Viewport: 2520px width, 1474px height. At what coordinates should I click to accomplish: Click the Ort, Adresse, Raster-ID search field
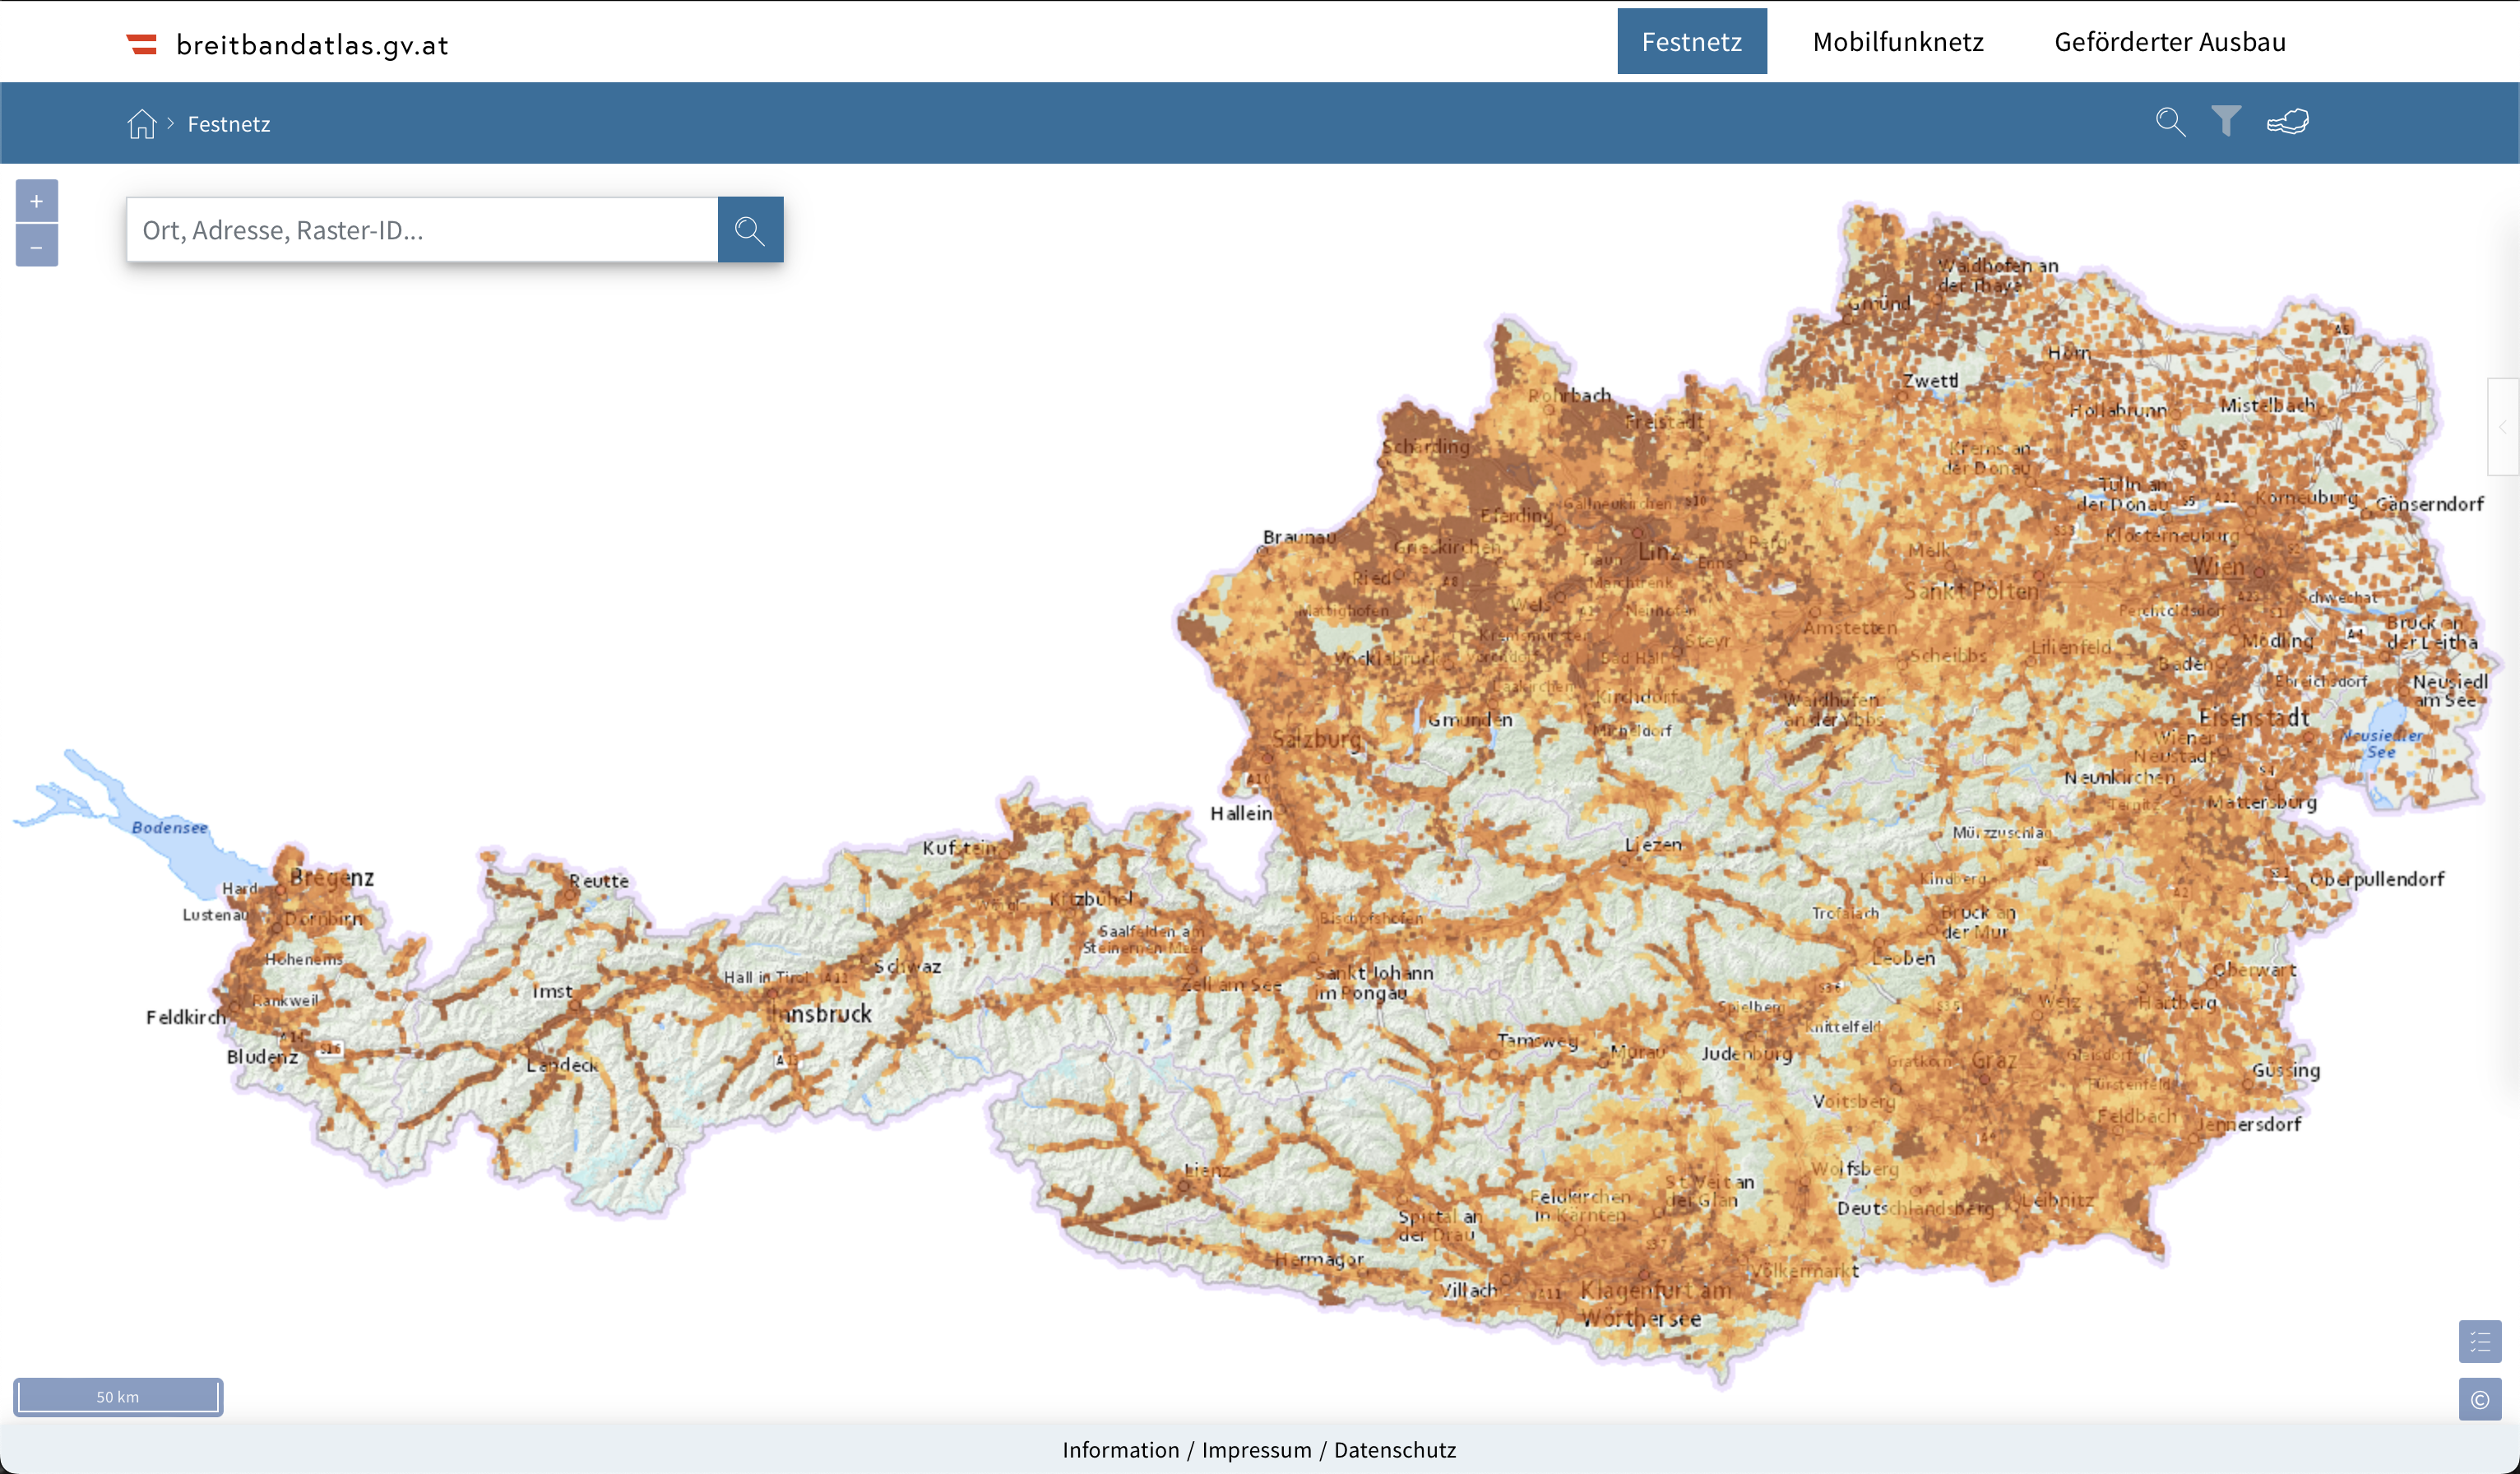point(421,230)
